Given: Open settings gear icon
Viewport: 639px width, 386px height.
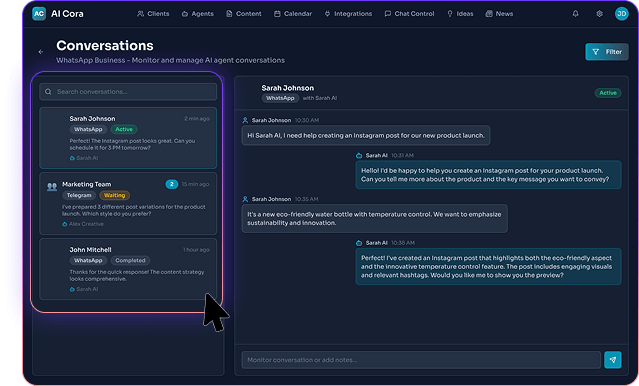Looking at the screenshot, I should pyautogui.click(x=599, y=14).
